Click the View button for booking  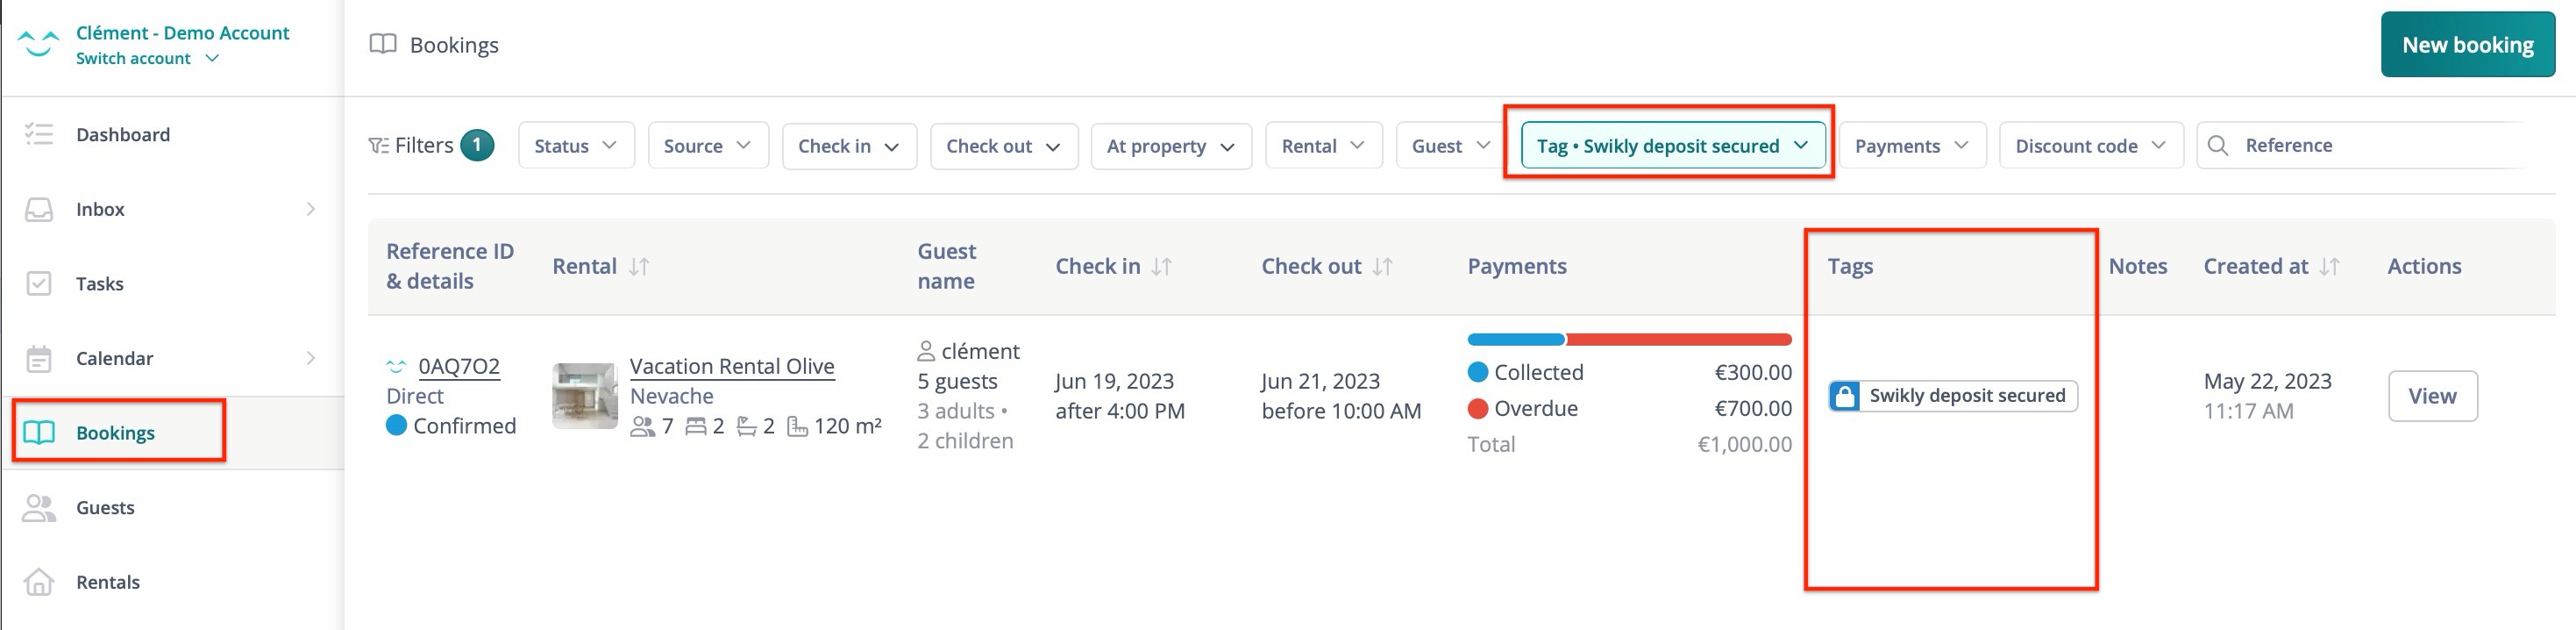(x=2432, y=396)
